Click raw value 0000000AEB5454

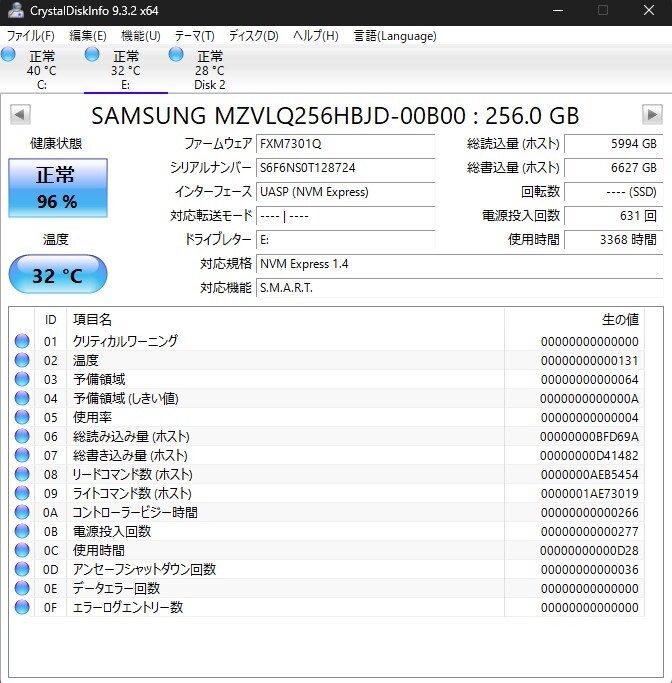pyautogui.click(x=589, y=474)
